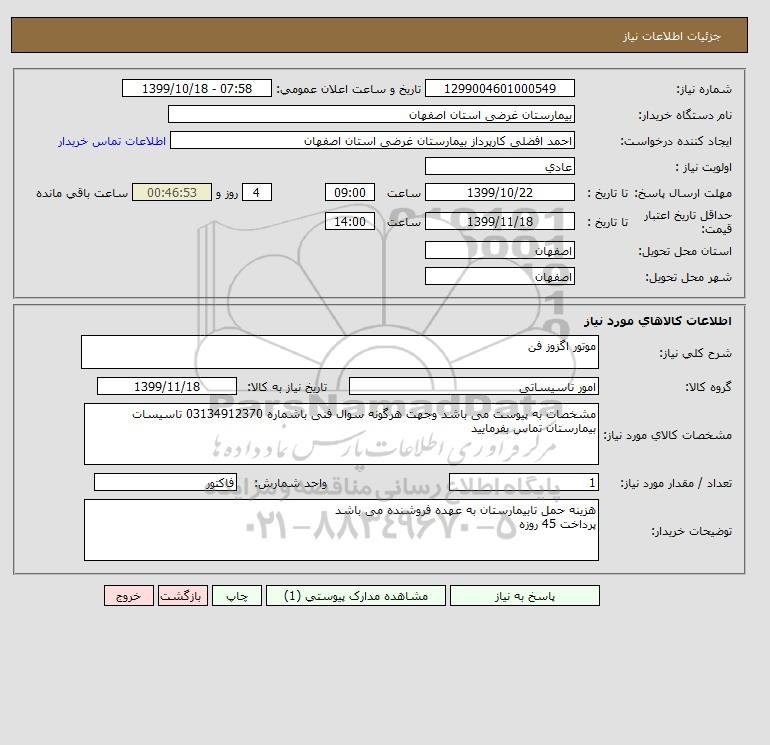Screen dimensions: 770x745
Task: Click the تاریخ نیاز به کالا label
Action: 287,387
